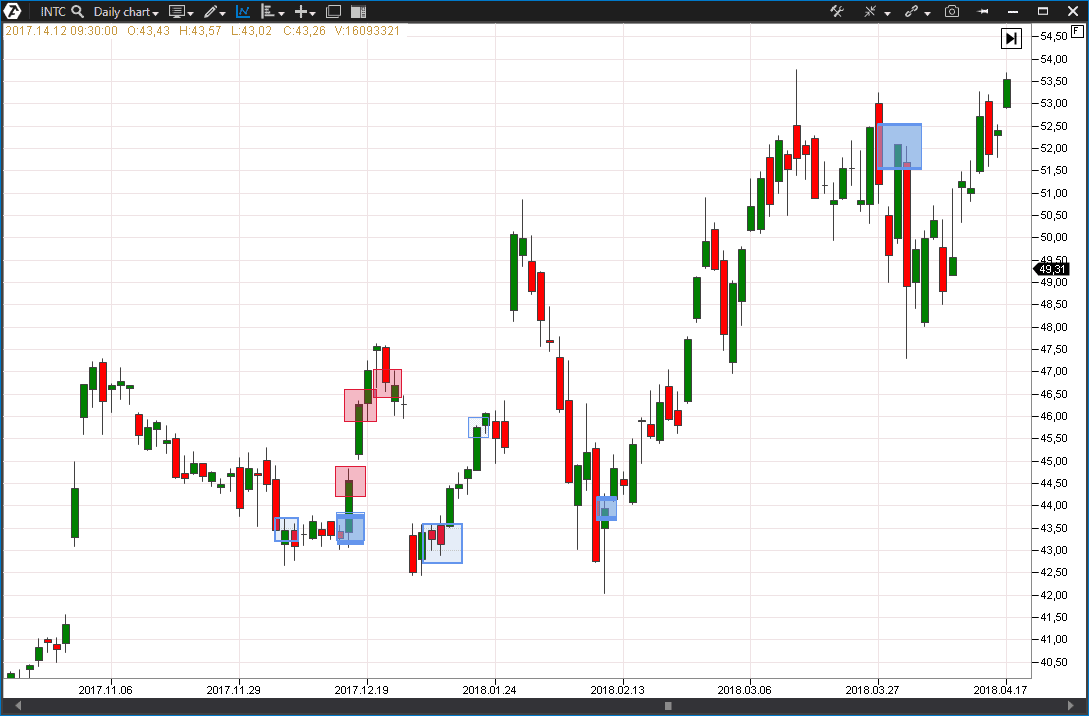Click the INTC symbol search magnifier
Viewport: 1089px width, 716px height.
[x=77, y=12]
